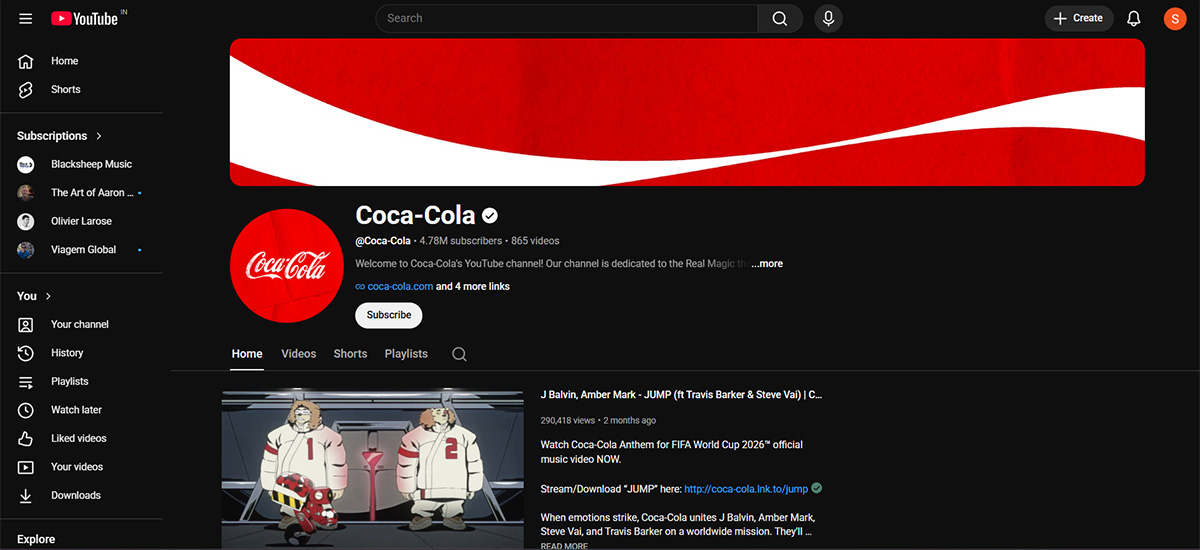The height and width of the screenshot is (550, 1200).
Task: Click the Blacksheep Music channel avatar
Action: [x=26, y=164]
